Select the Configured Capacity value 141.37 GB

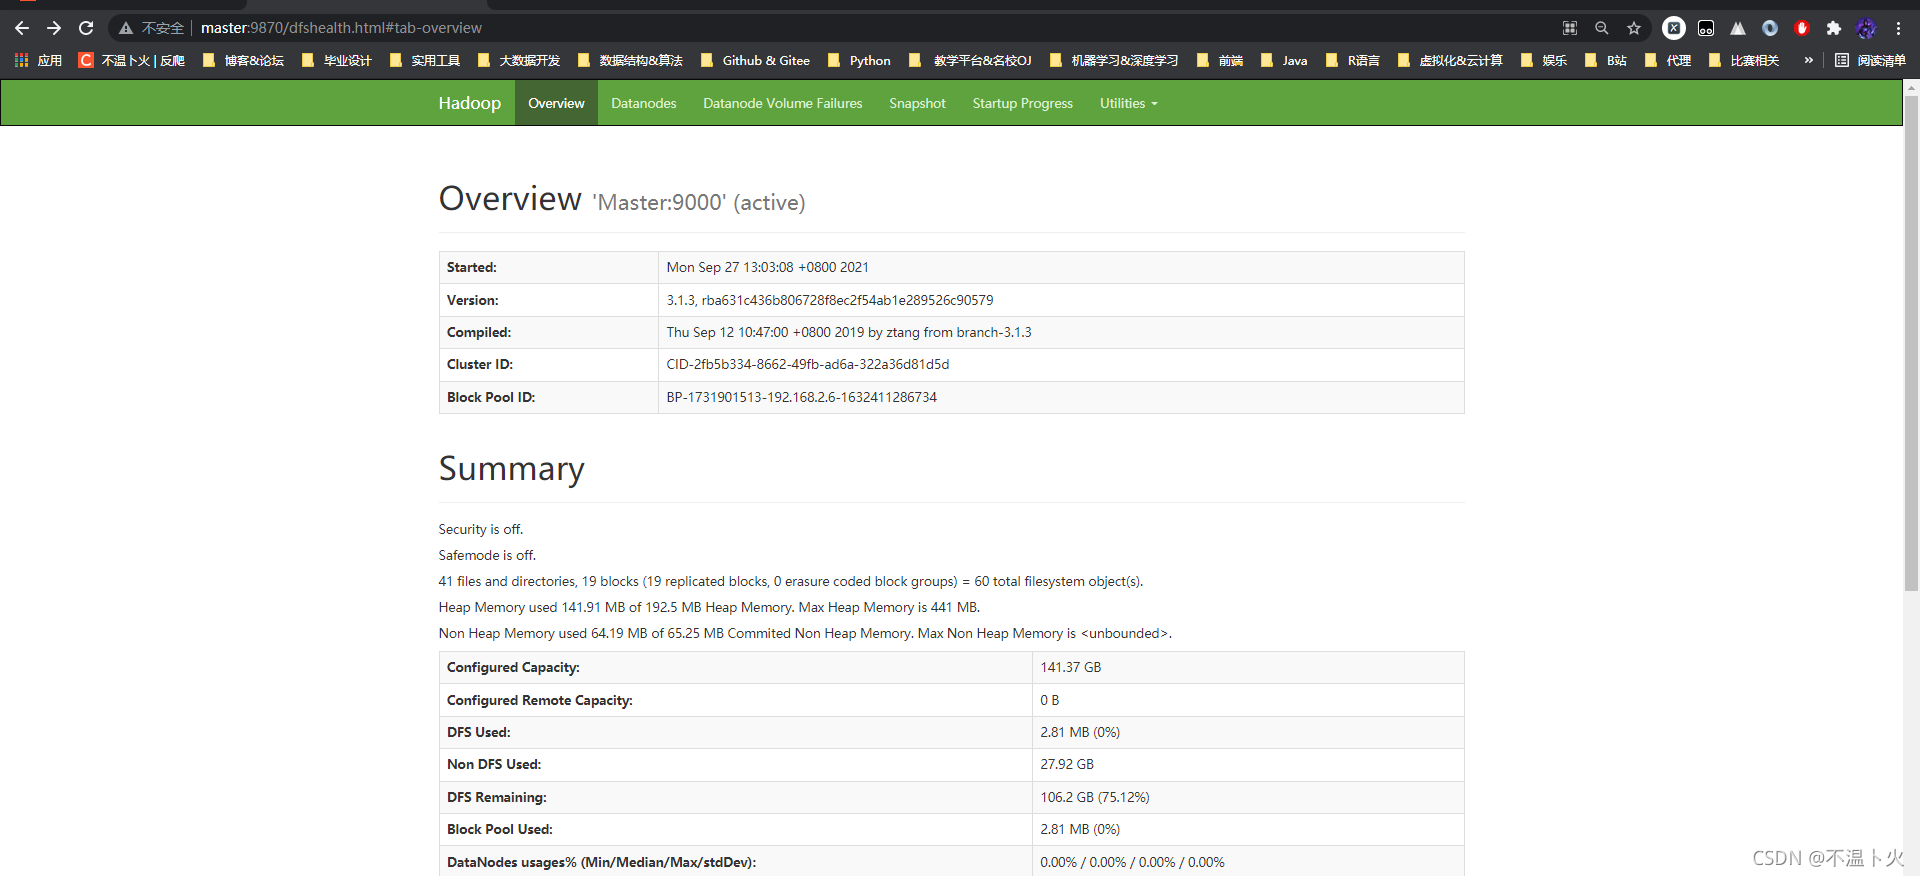[x=1070, y=667]
